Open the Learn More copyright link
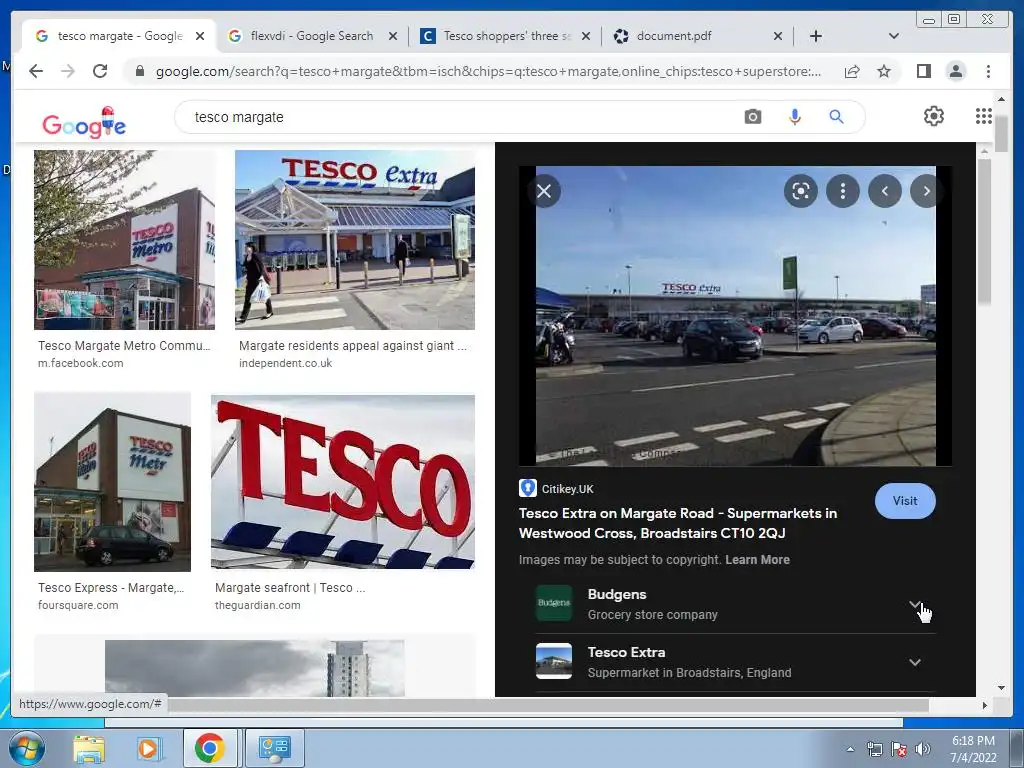Image resolution: width=1024 pixels, height=768 pixels. 757,560
